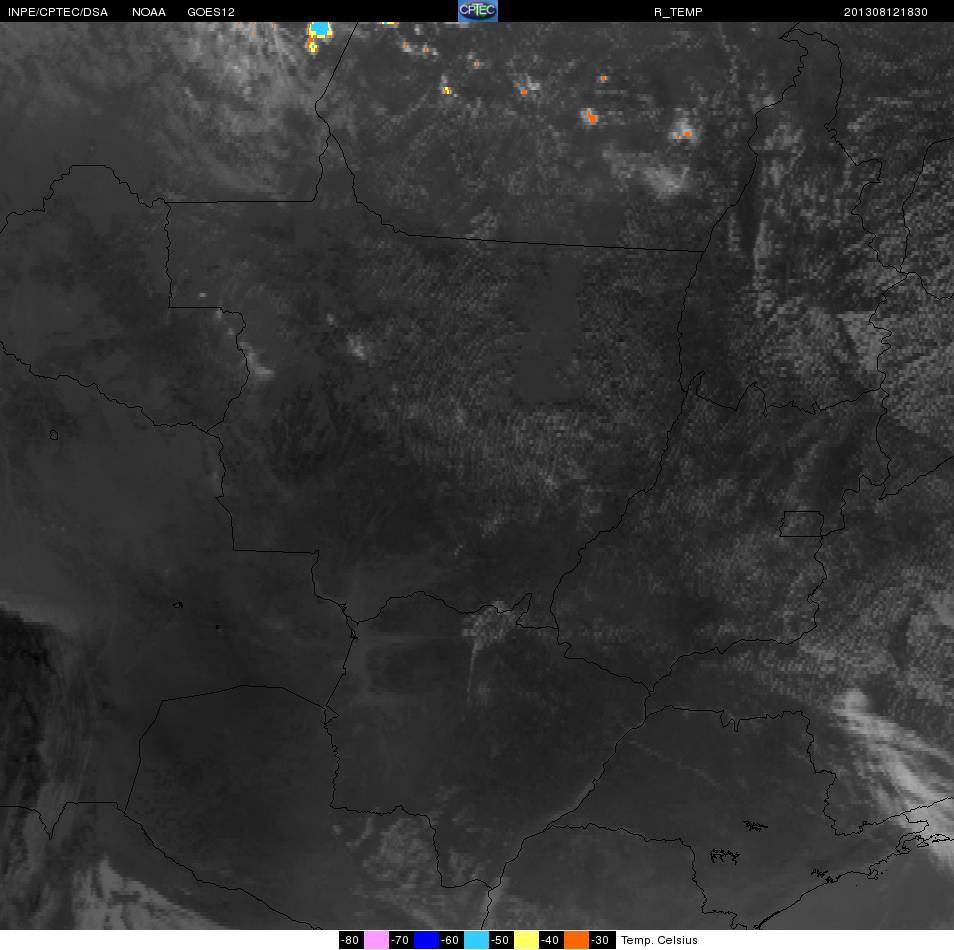Click the R_TEMP product label
This screenshot has height=950, width=954.
pyautogui.click(x=678, y=12)
